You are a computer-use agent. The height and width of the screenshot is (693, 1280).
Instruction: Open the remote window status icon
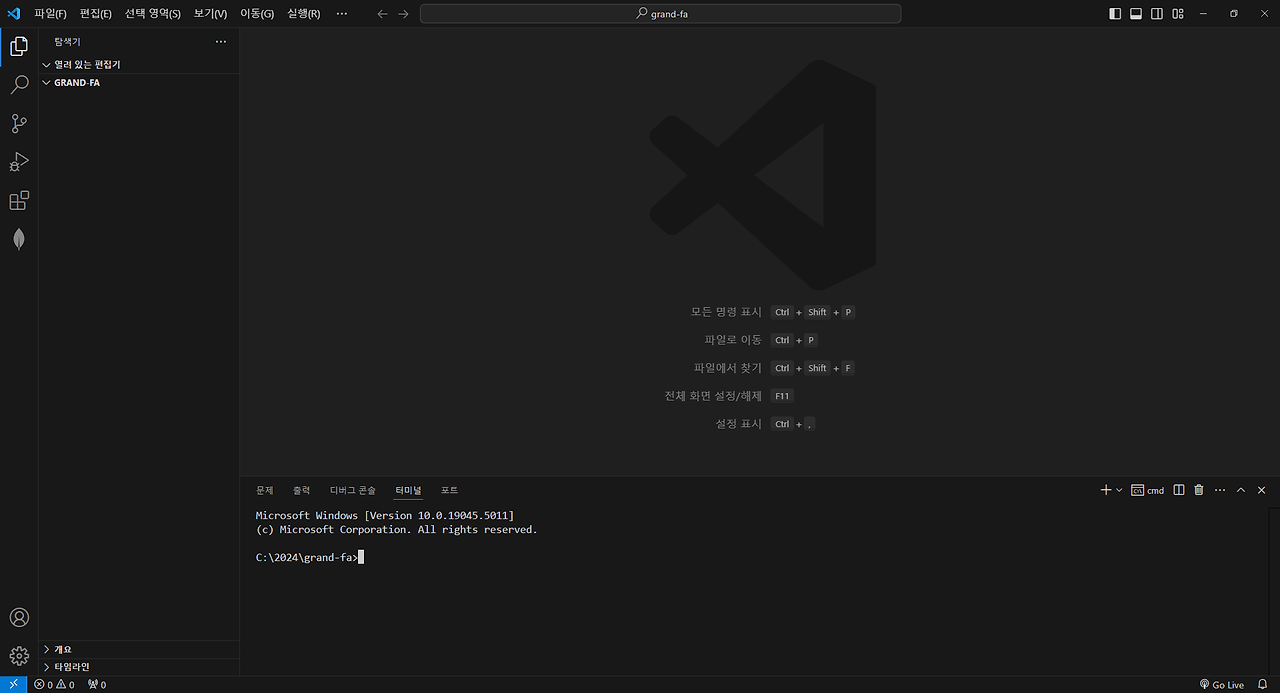pos(14,685)
